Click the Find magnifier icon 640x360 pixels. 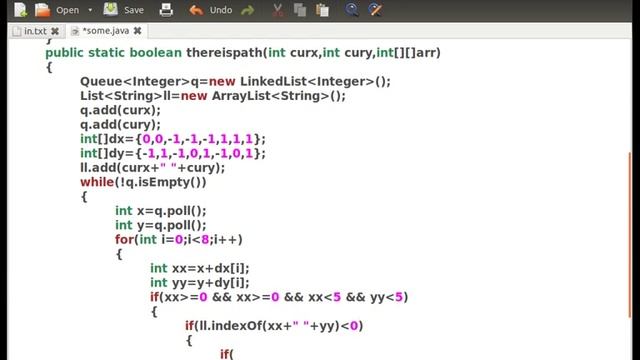point(351,9)
